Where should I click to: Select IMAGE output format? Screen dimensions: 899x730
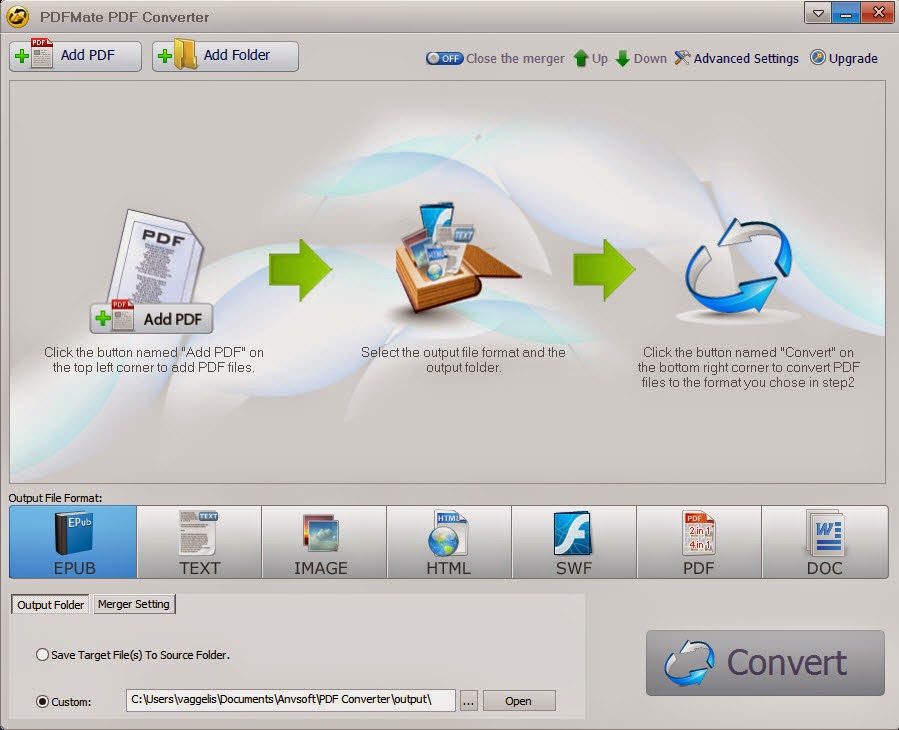[324, 542]
